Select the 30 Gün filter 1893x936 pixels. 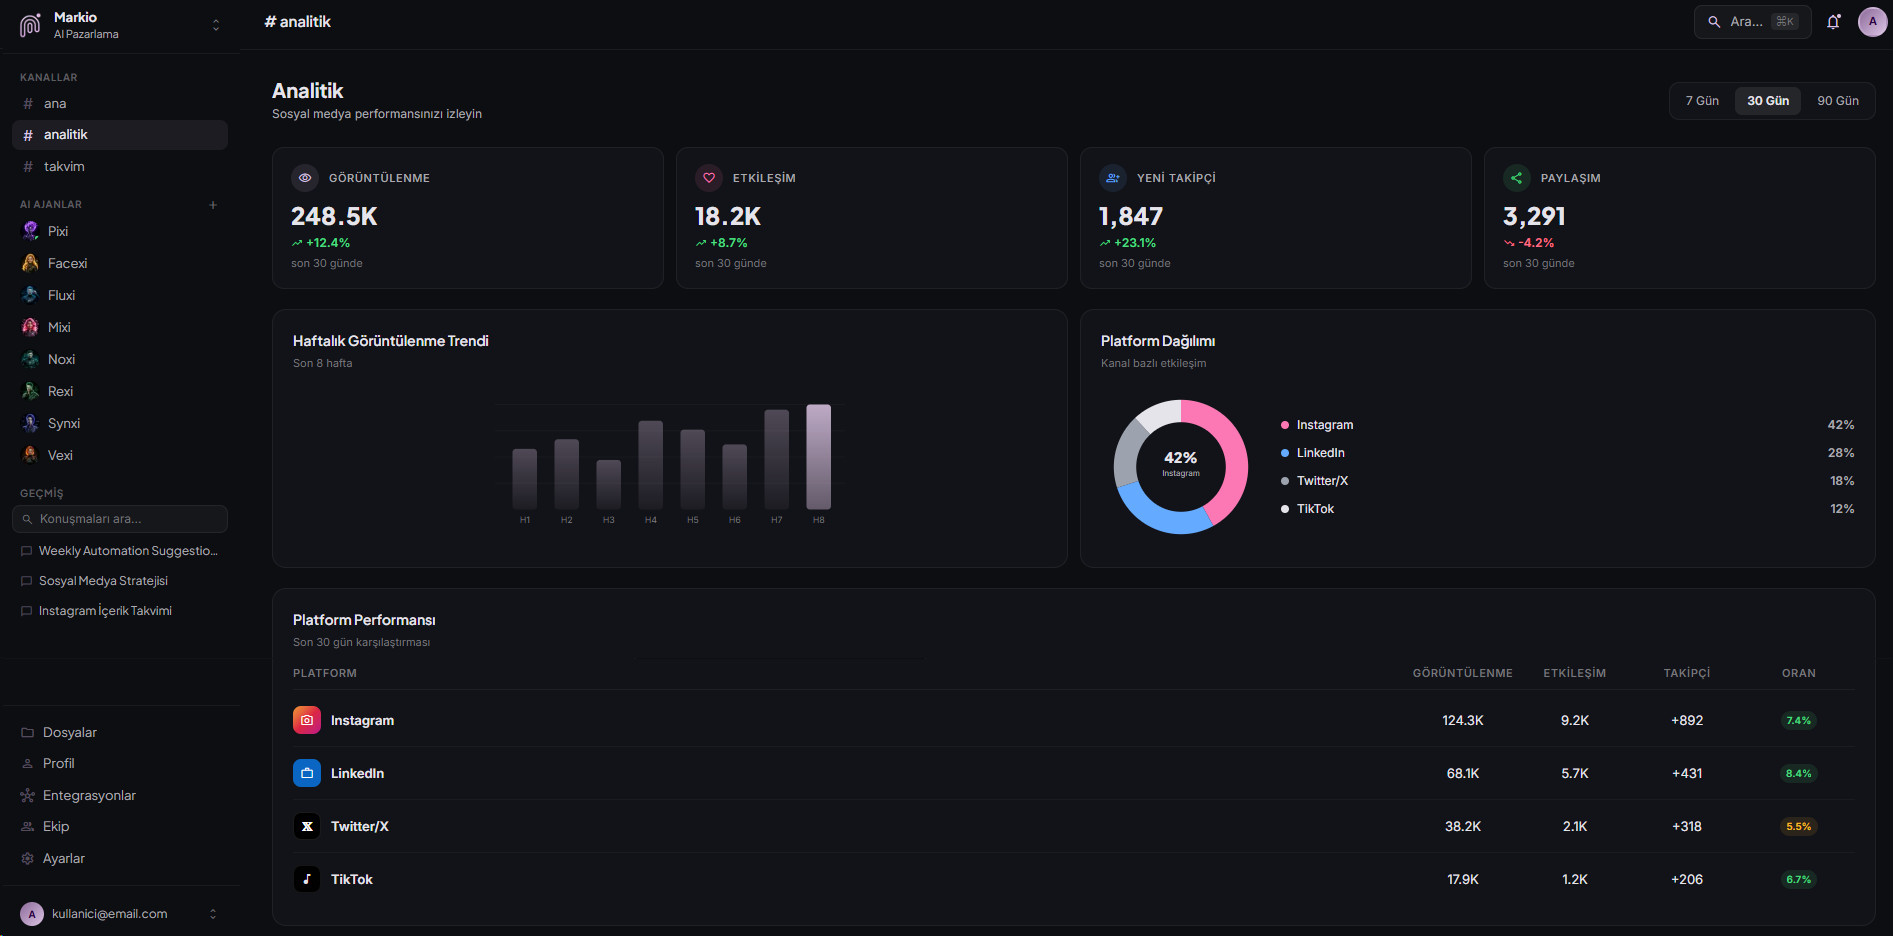1767,100
